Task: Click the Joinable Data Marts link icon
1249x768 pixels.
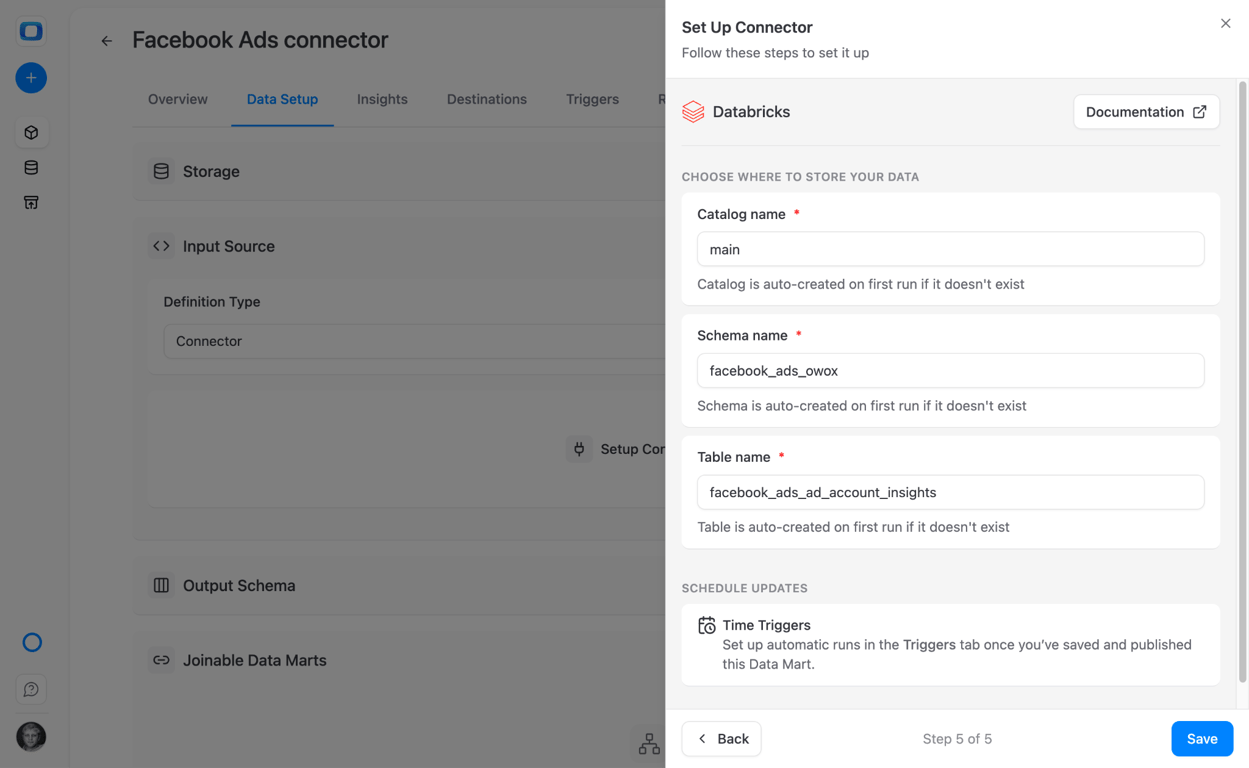Action: [161, 660]
